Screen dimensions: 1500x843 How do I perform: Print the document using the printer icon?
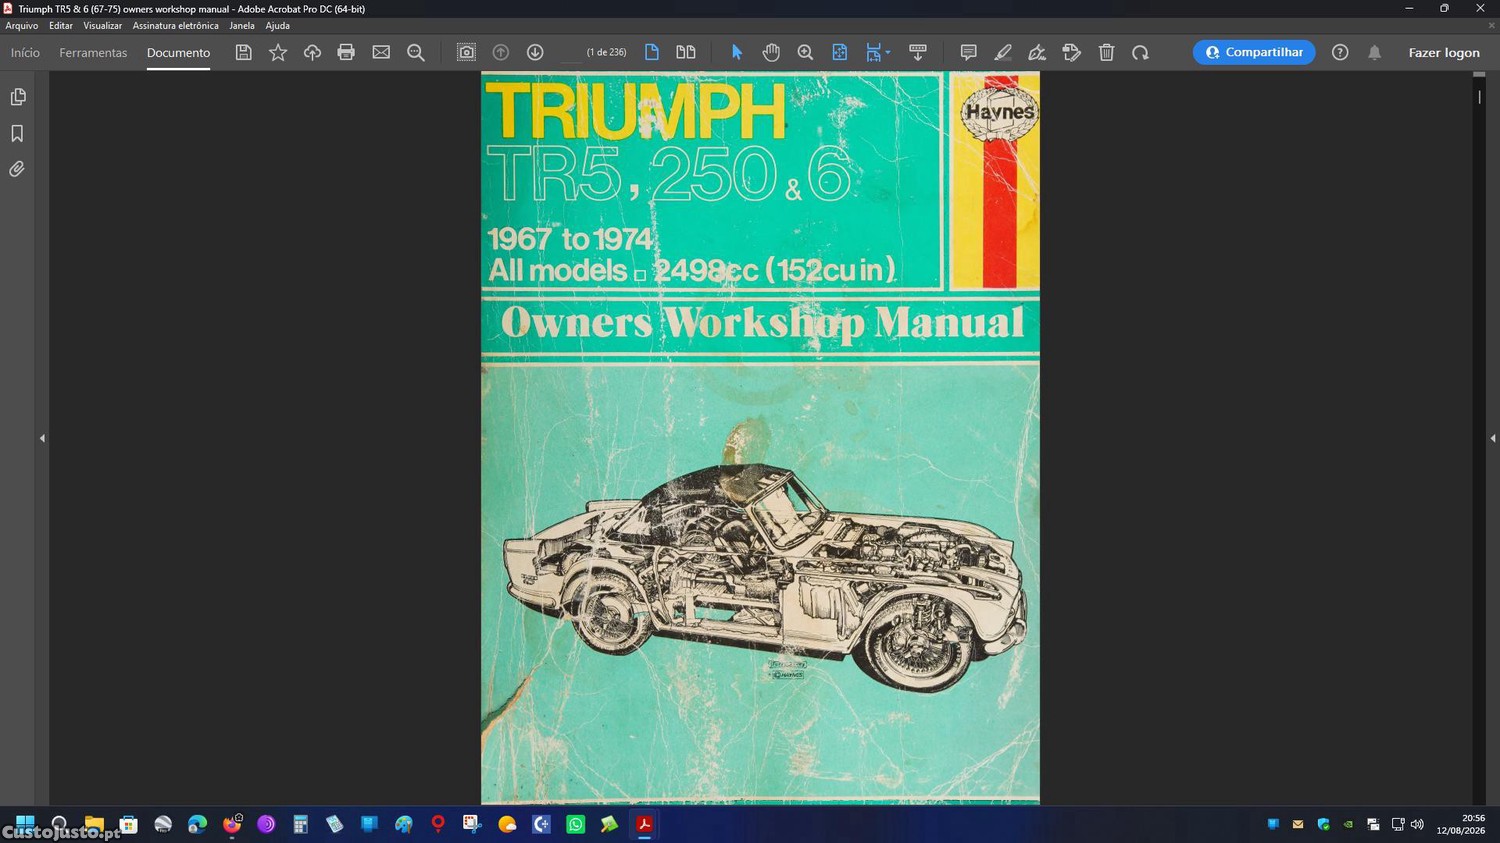[x=346, y=52]
